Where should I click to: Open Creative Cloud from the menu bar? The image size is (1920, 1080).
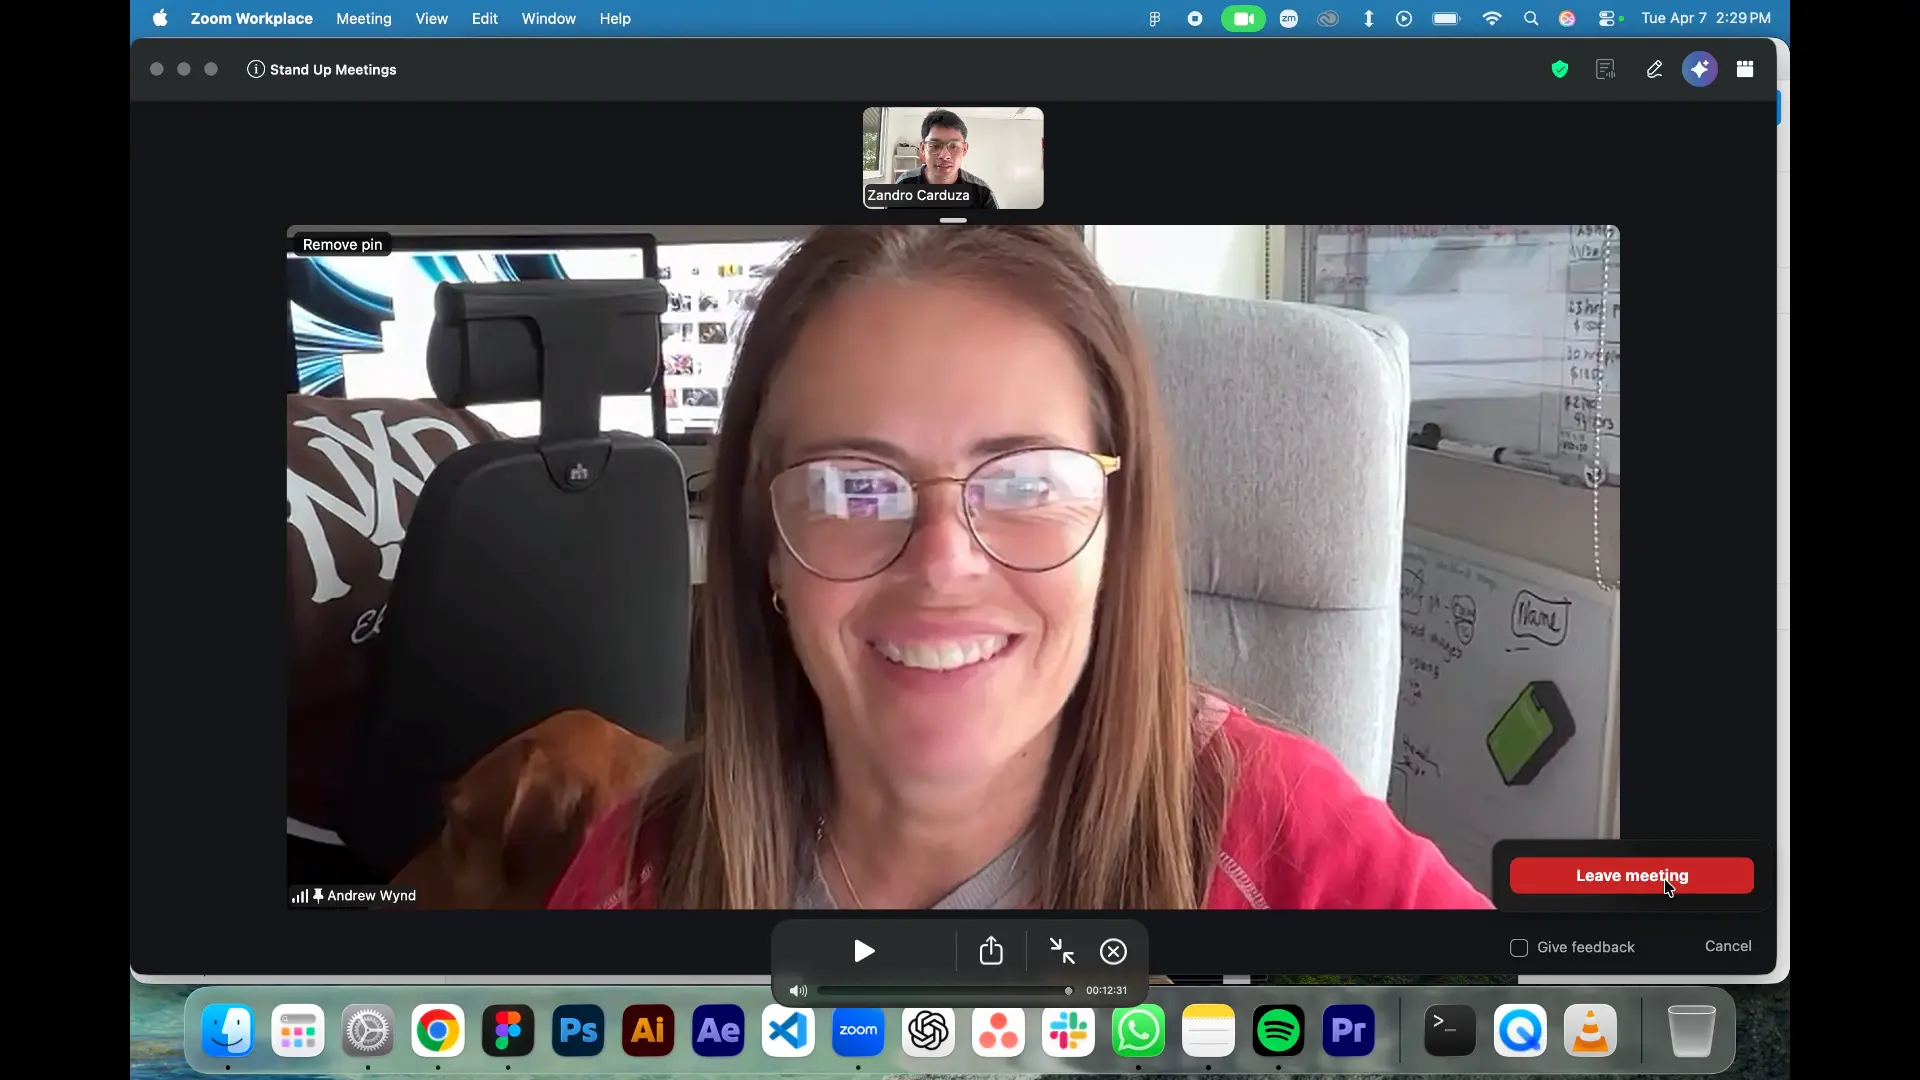coord(1328,19)
